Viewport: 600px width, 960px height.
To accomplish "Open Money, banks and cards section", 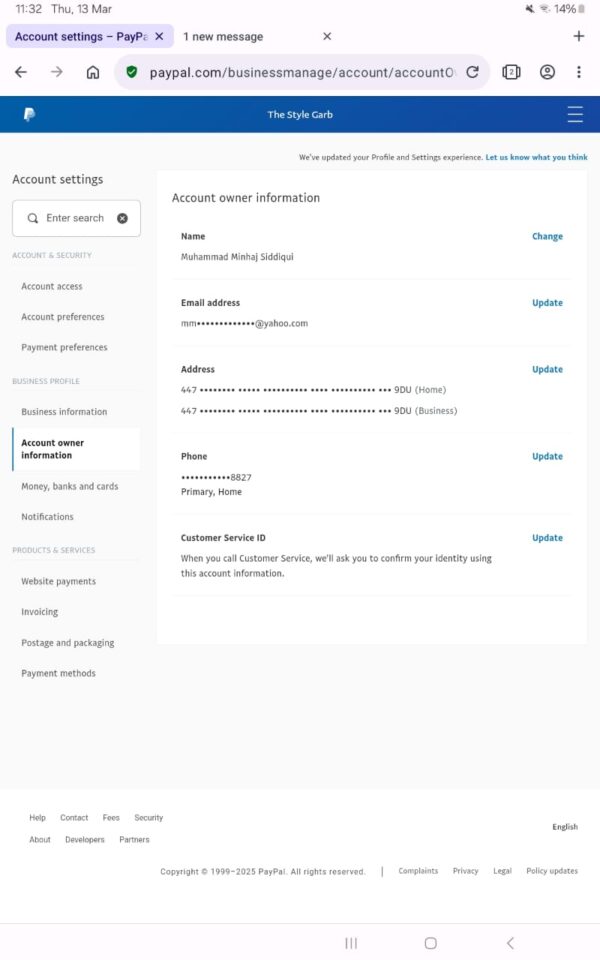I will (70, 486).
